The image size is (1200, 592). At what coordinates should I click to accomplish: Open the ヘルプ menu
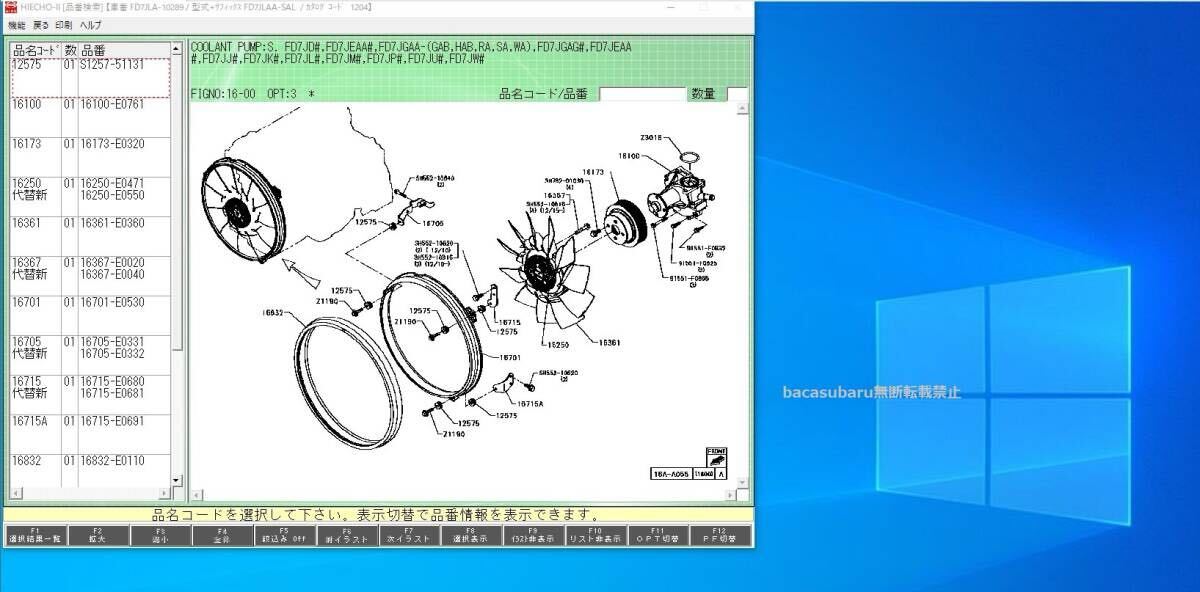click(x=91, y=24)
